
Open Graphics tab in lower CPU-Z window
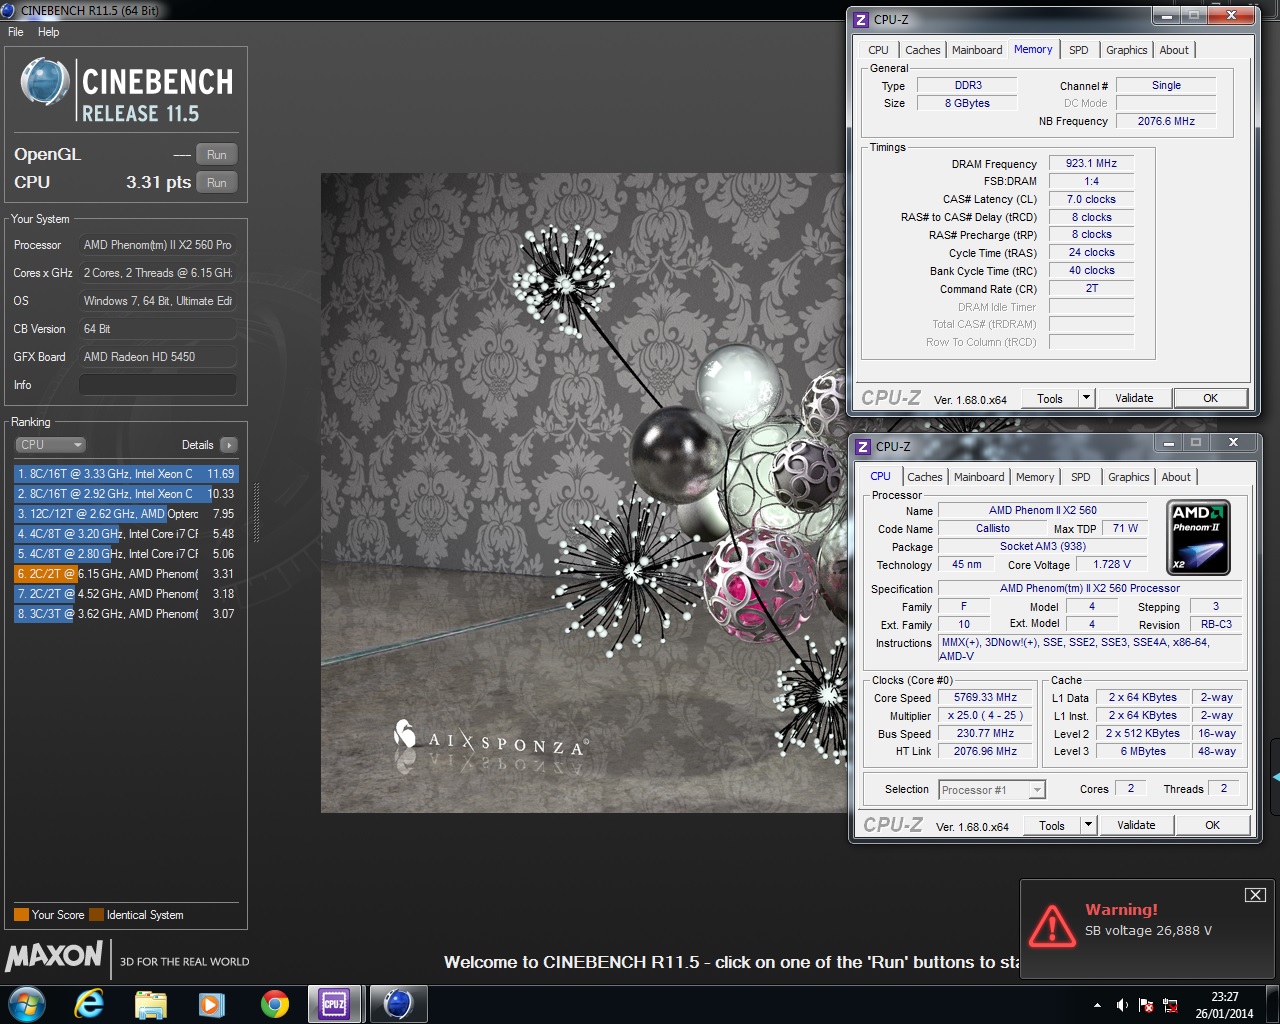click(1129, 477)
